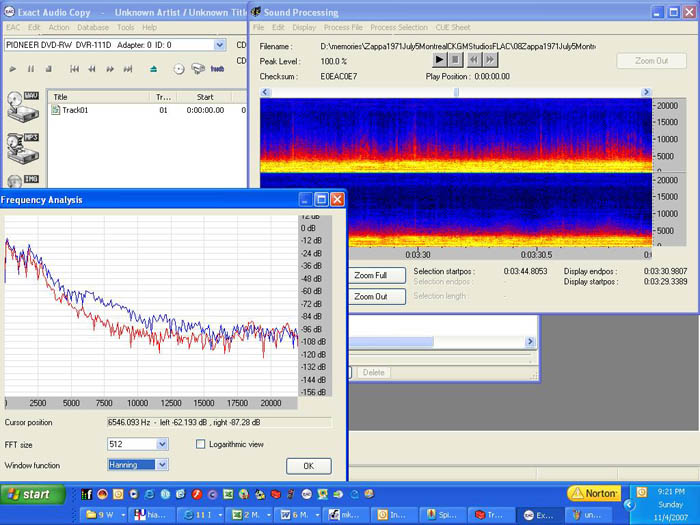This screenshot has height=525, width=700.
Task: Open the Display menu in Sound Processing
Action: 304,28
